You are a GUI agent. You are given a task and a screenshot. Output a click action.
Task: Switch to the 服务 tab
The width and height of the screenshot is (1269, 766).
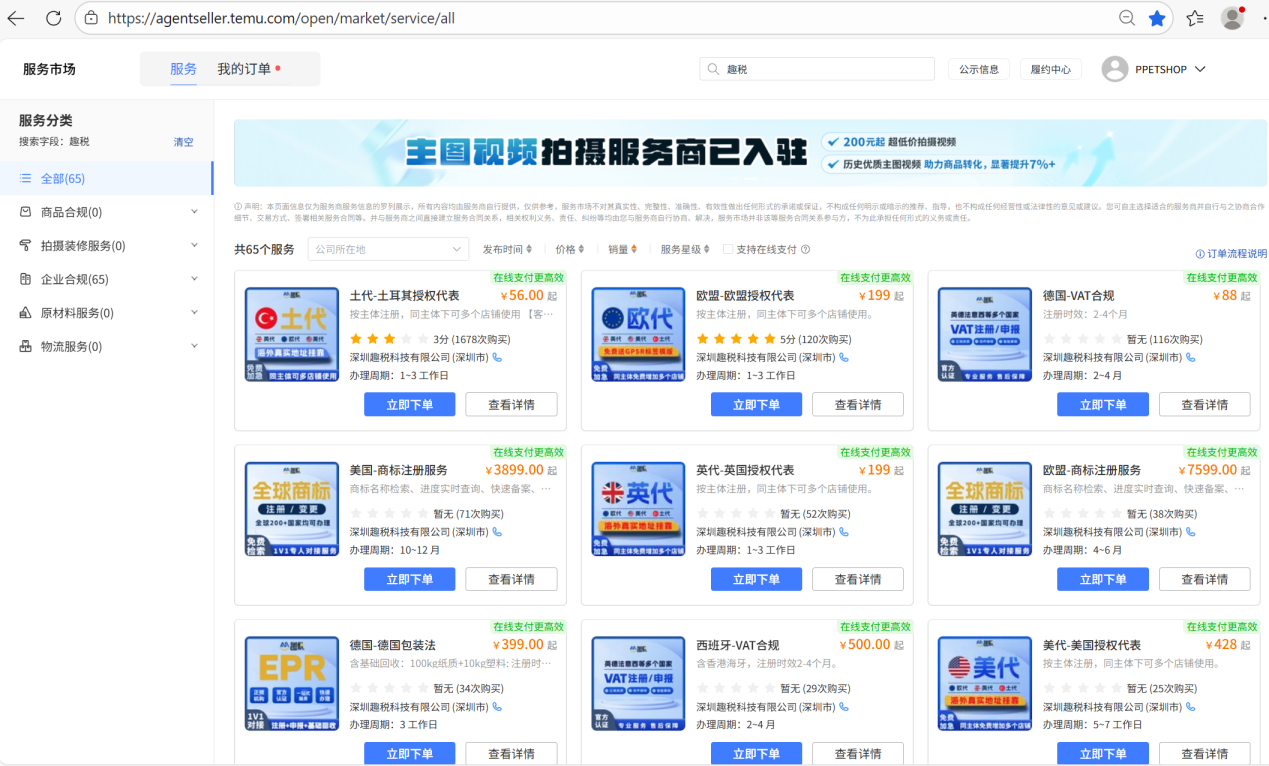click(183, 69)
